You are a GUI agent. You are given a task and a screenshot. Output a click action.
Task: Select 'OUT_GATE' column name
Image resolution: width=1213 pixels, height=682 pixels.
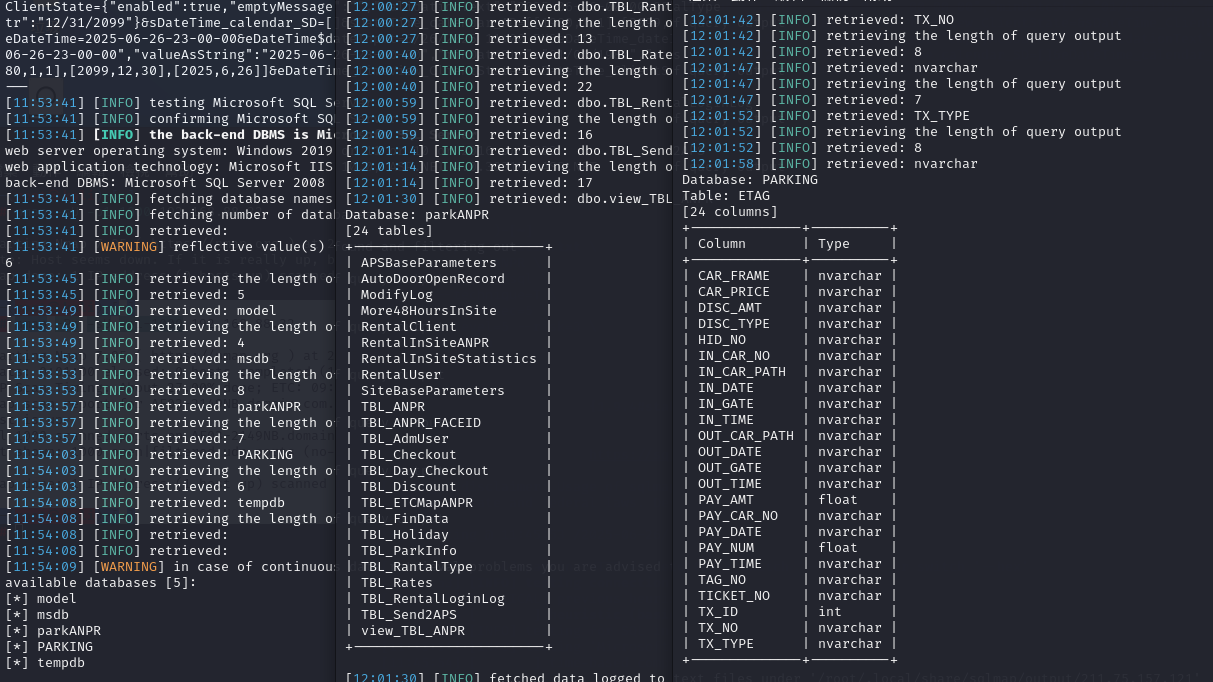(x=730, y=468)
